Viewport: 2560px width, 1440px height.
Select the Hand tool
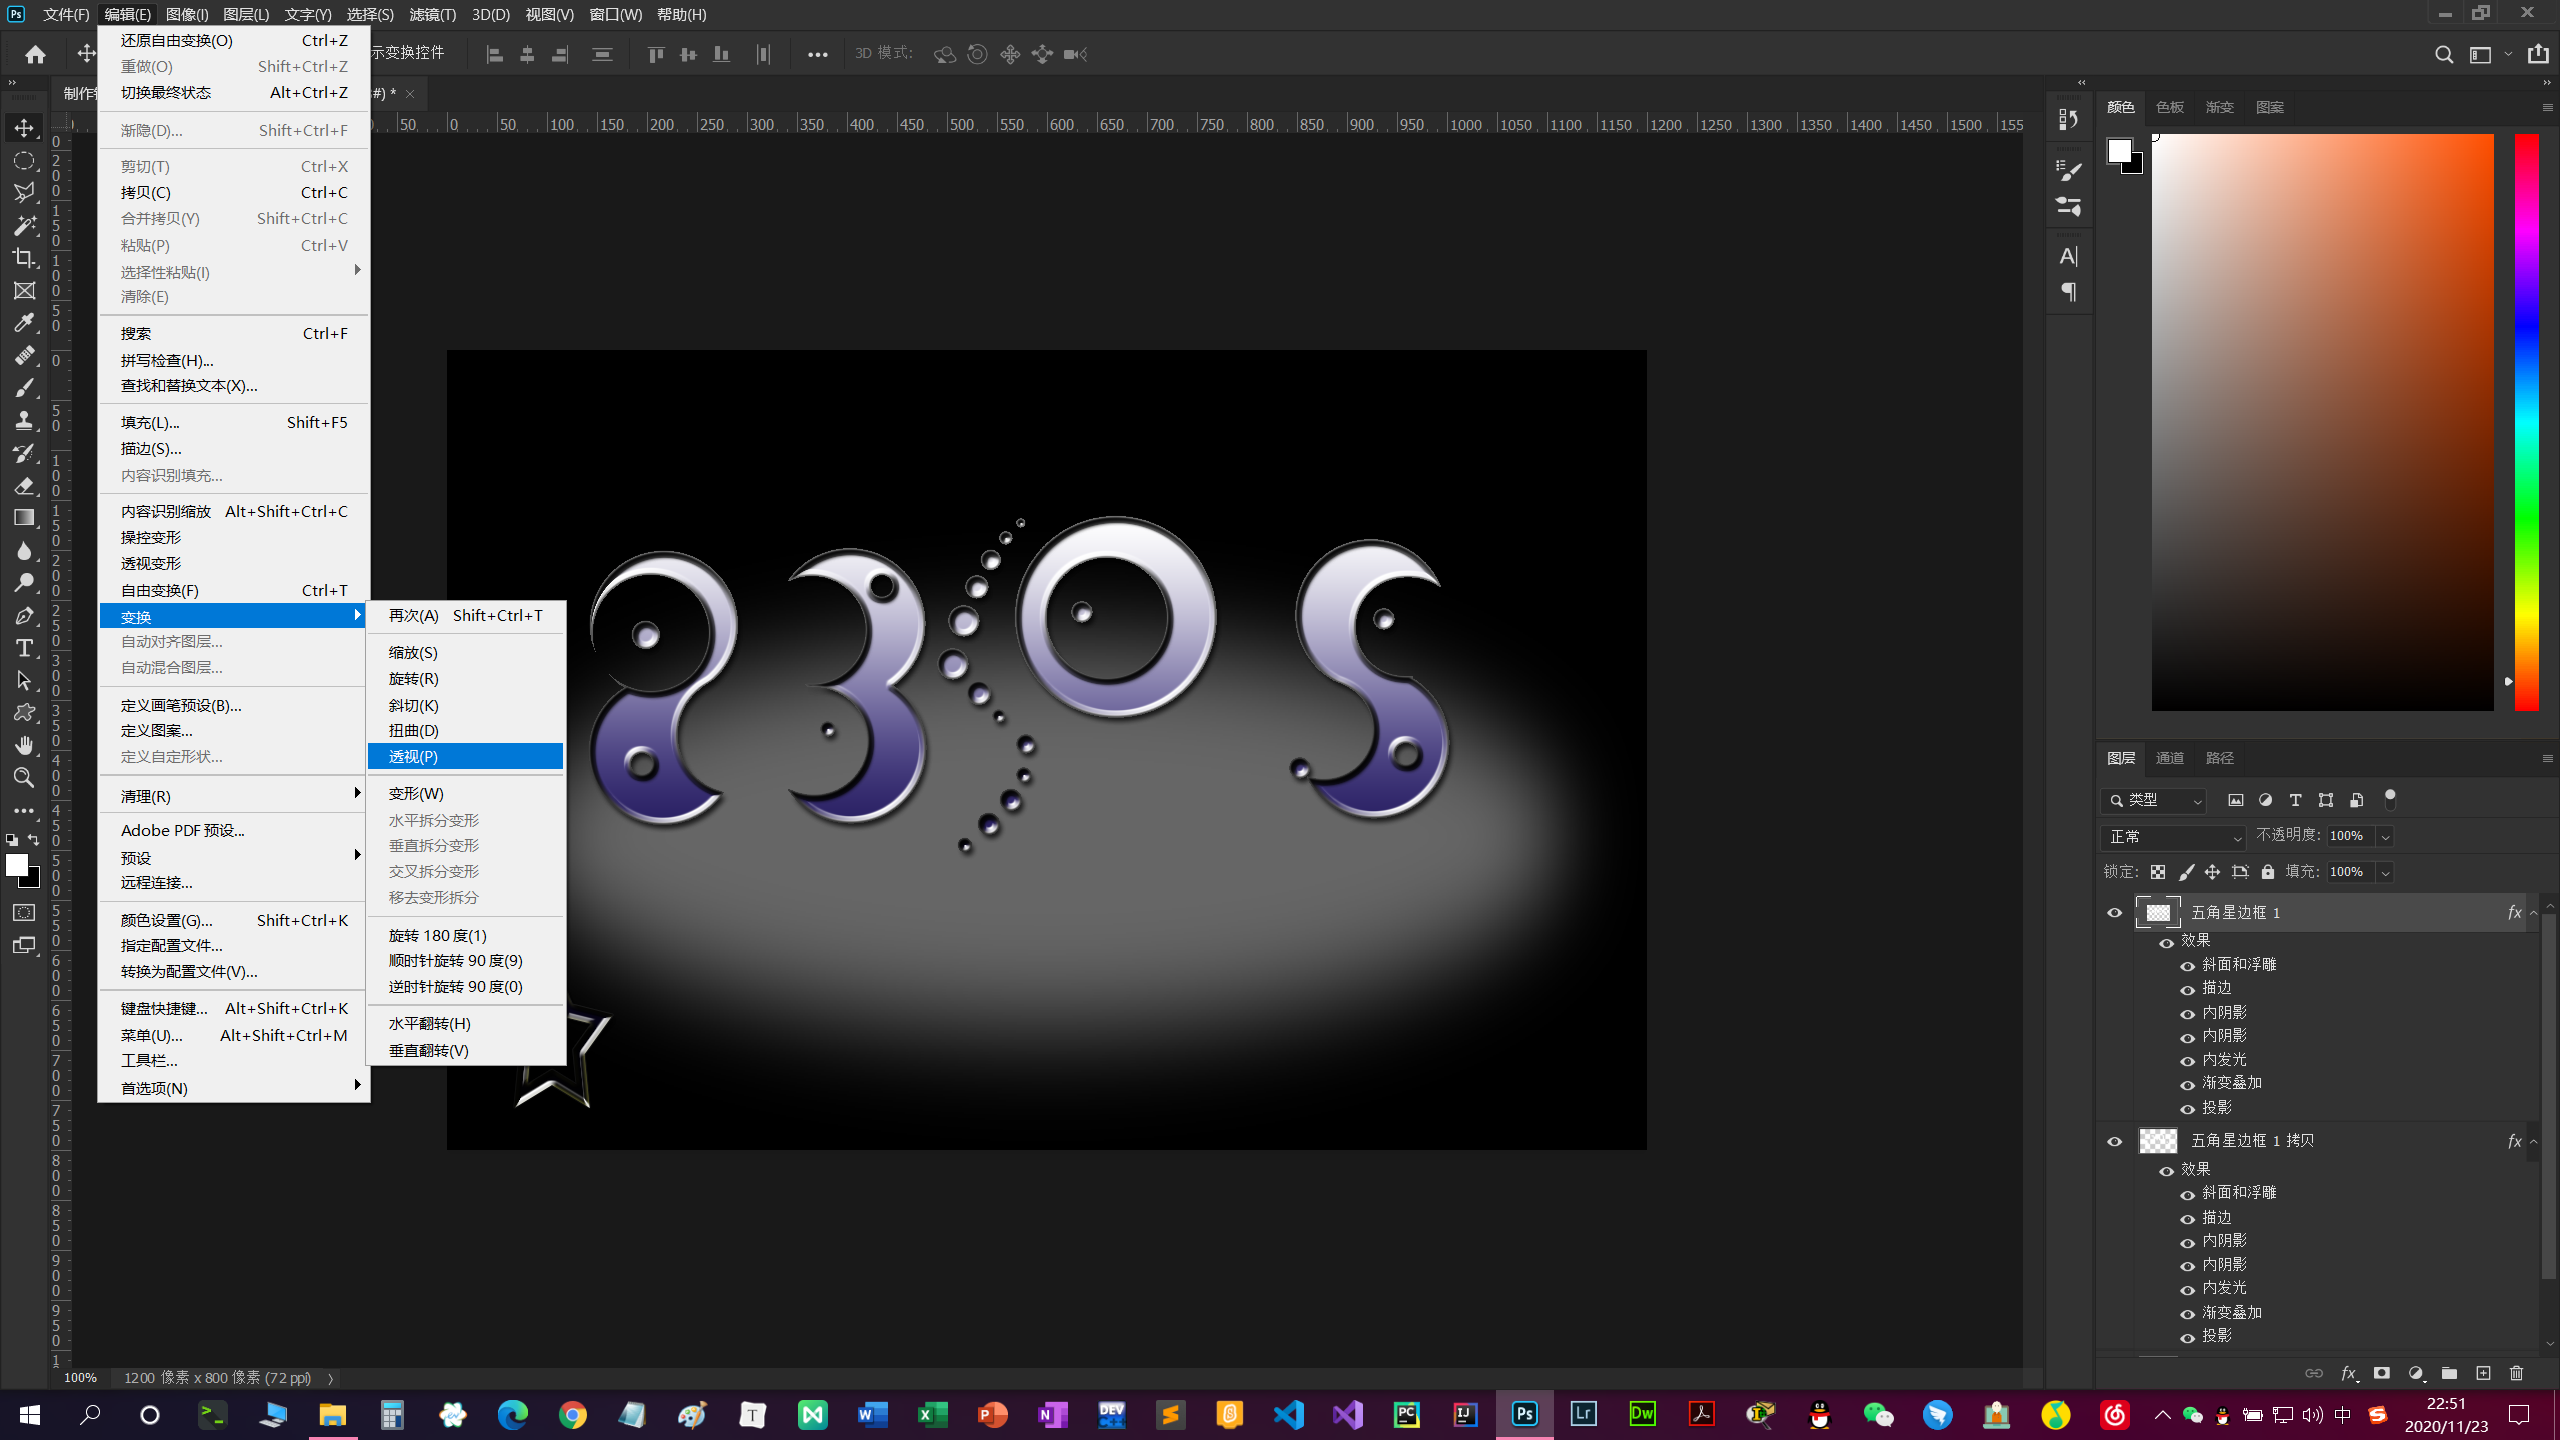tap(24, 746)
